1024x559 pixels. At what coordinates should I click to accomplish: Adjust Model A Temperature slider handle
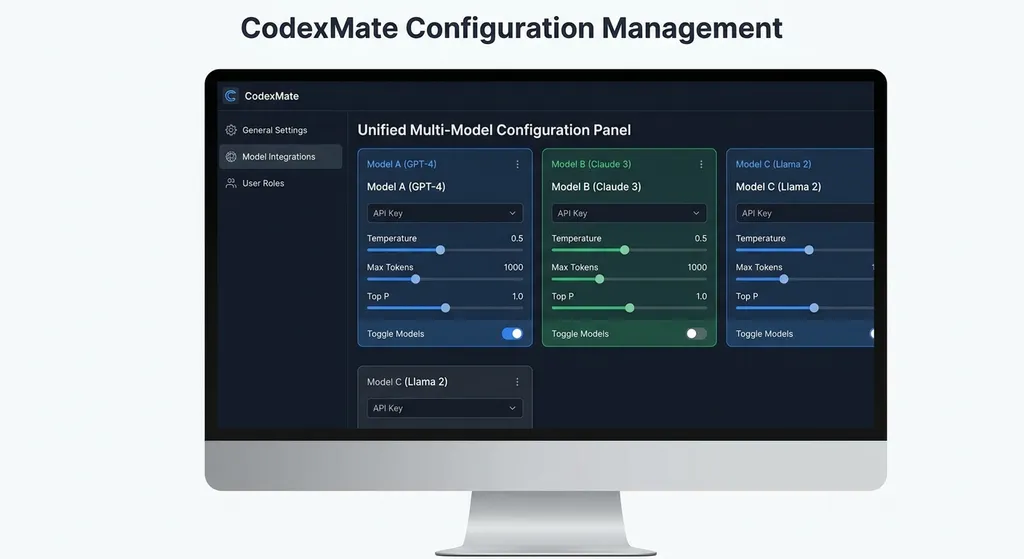point(440,250)
